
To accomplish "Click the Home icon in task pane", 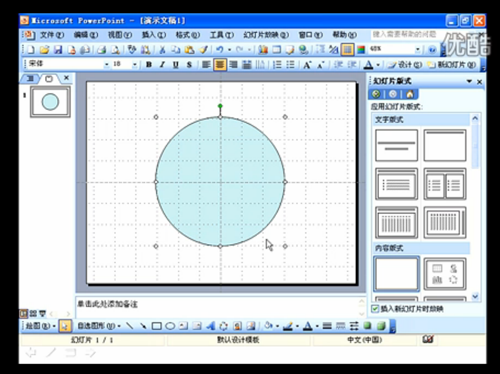I will pyautogui.click(x=410, y=94).
